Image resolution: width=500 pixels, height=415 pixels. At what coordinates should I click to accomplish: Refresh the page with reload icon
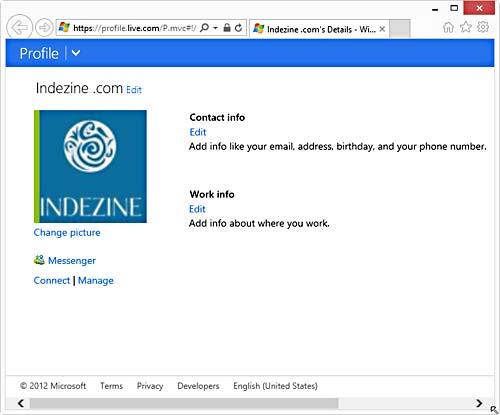[x=238, y=28]
